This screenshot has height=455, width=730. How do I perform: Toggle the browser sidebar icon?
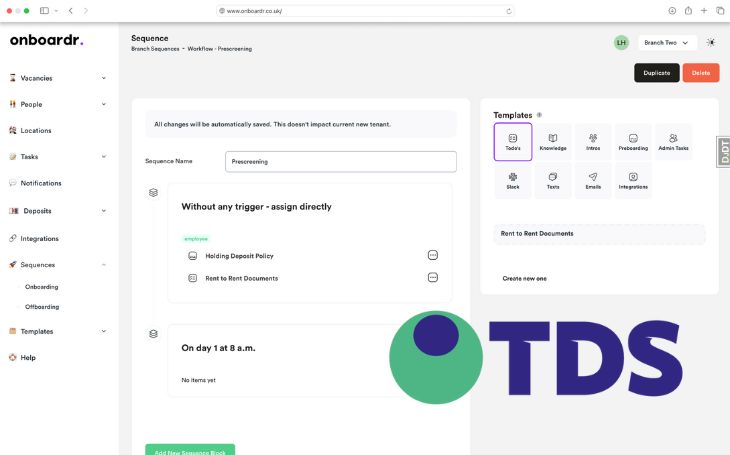point(44,11)
